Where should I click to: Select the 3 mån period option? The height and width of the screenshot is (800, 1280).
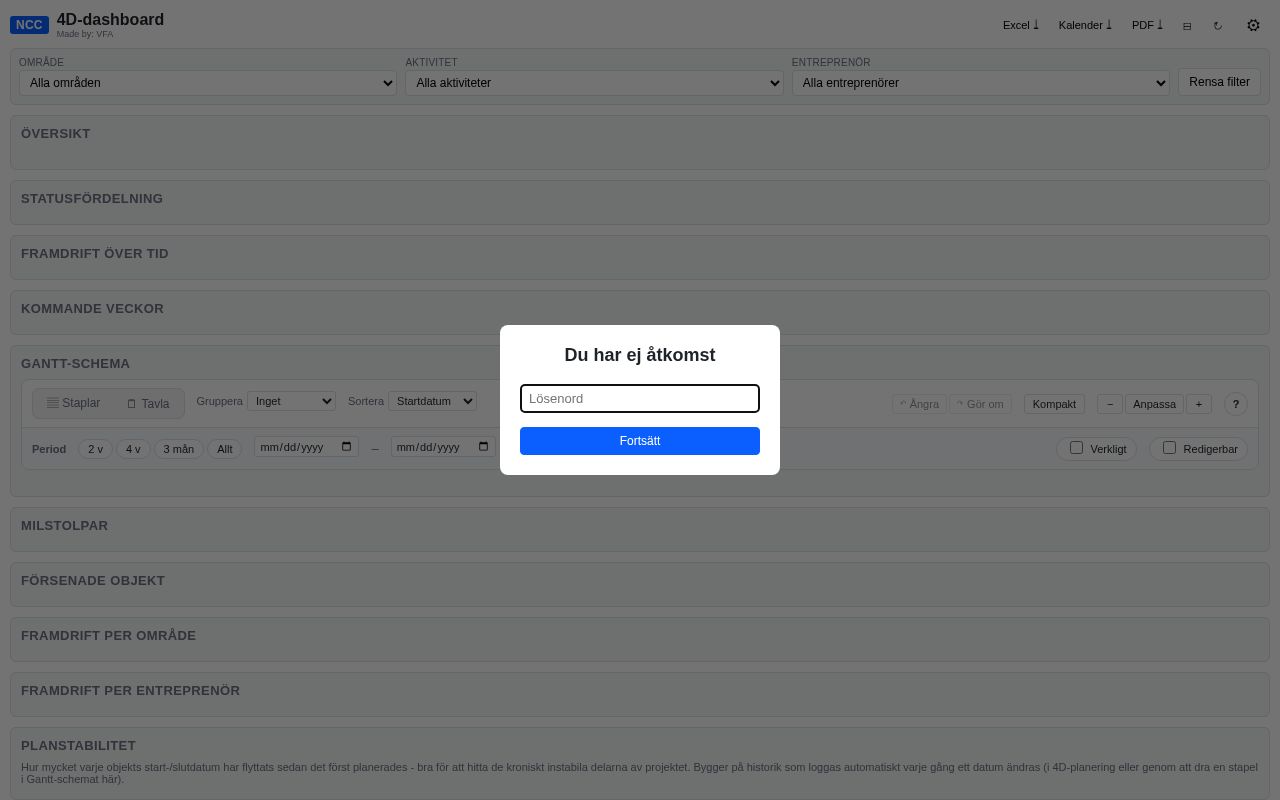178,449
